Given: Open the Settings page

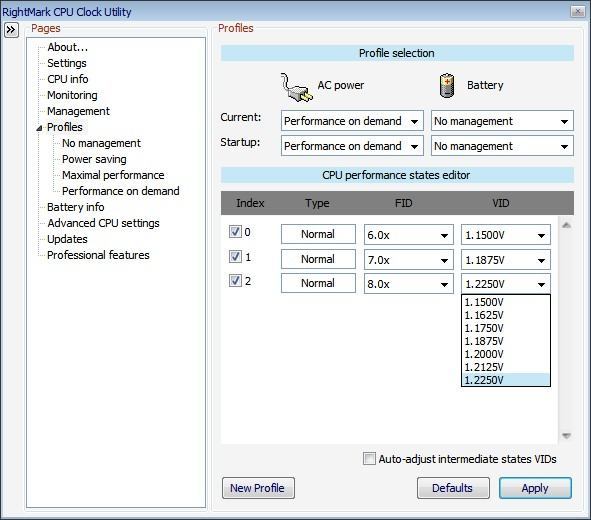Looking at the screenshot, I should tap(67, 63).
